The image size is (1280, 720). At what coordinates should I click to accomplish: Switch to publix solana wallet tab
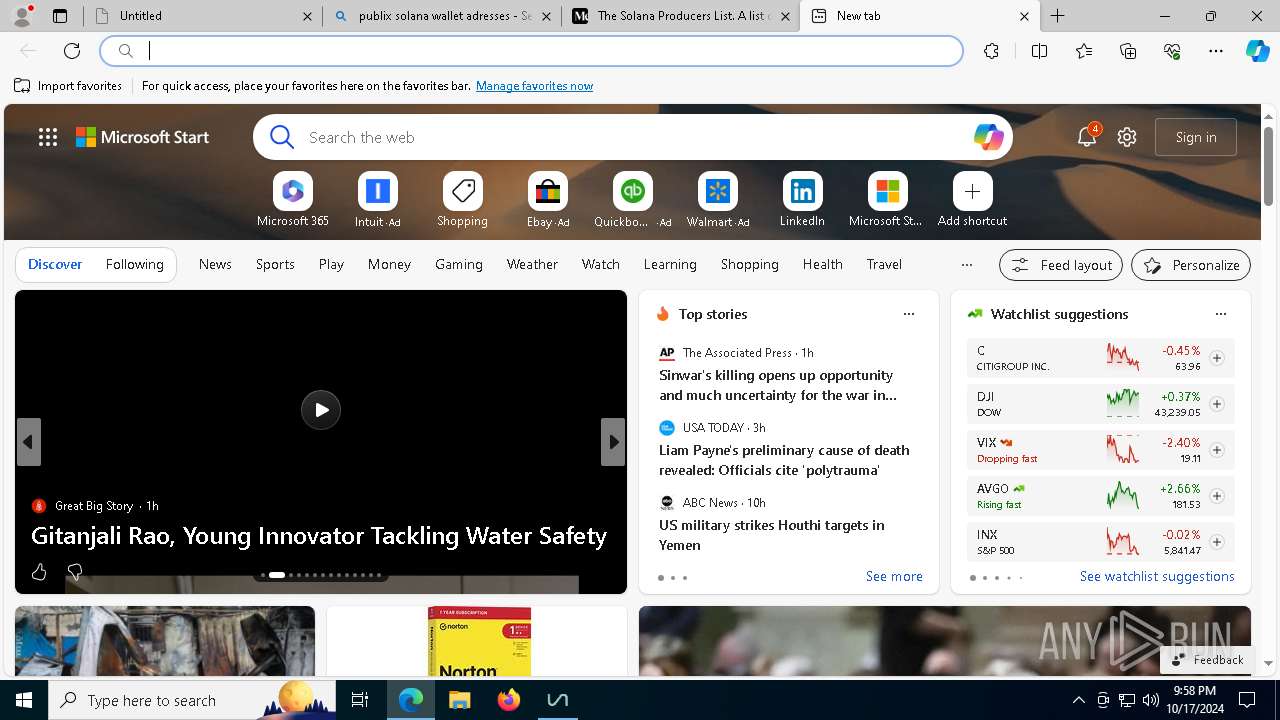point(441,16)
